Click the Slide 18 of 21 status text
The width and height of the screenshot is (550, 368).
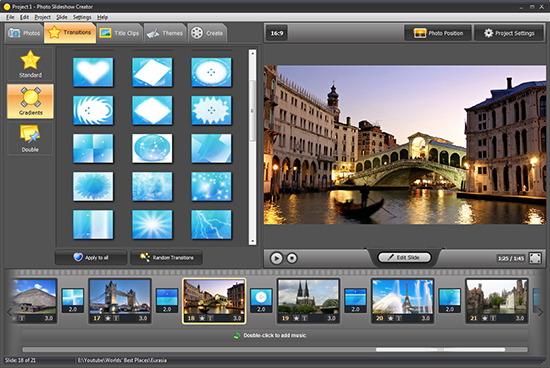point(20,360)
